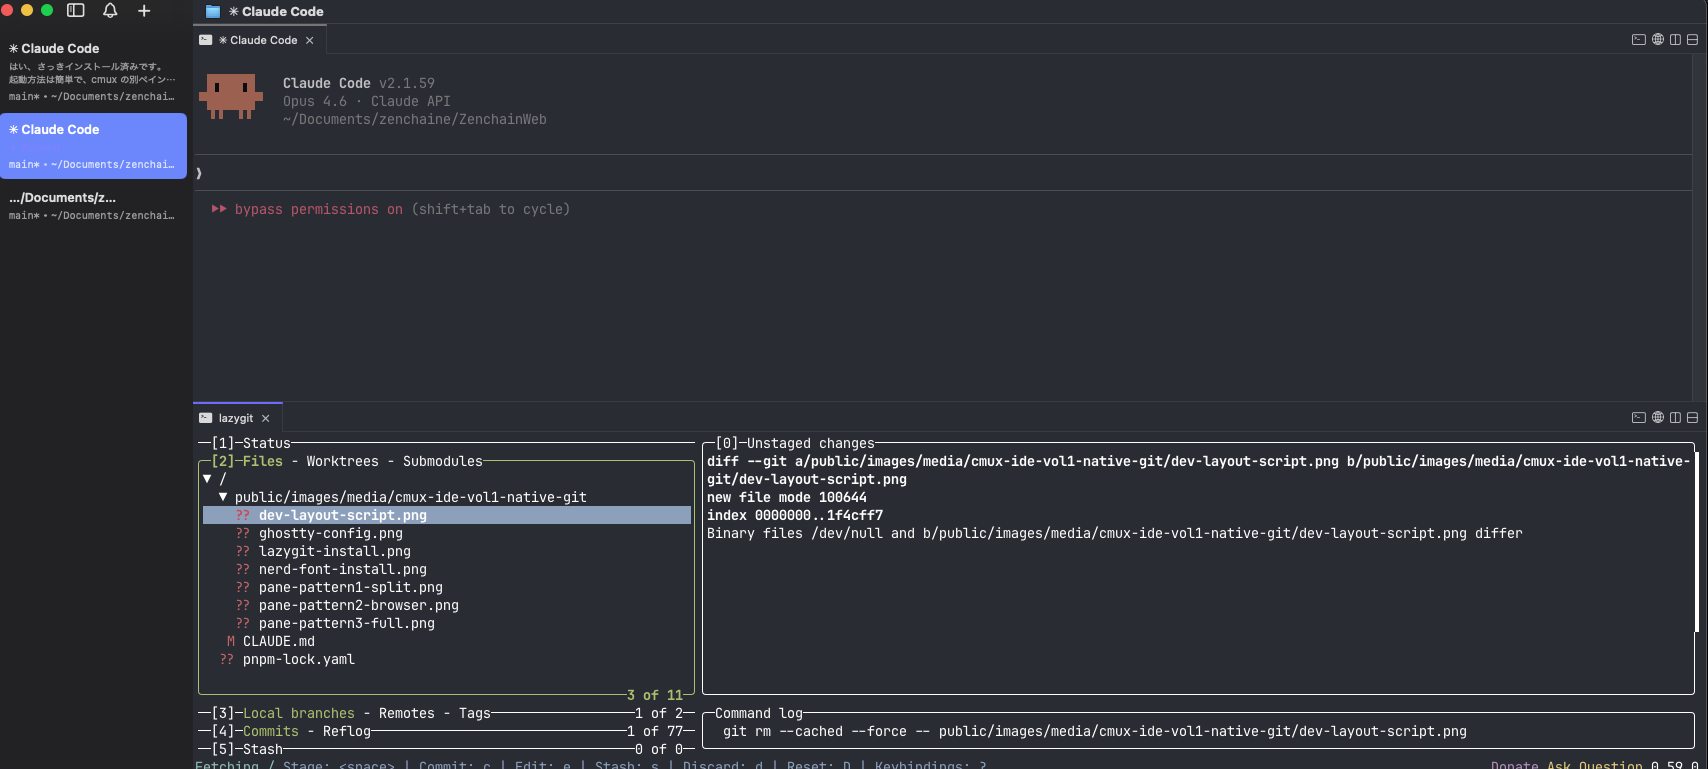1708x769 pixels.
Task: Select ghostty-config.png in files list
Action: click(x=330, y=533)
